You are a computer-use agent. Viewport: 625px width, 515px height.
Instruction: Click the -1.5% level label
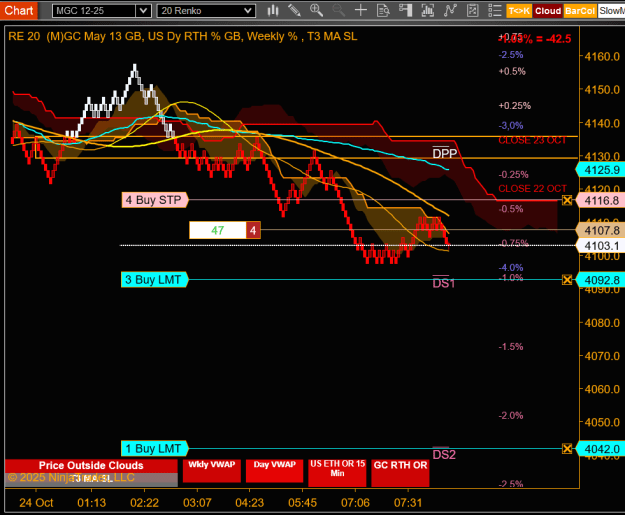click(511, 347)
